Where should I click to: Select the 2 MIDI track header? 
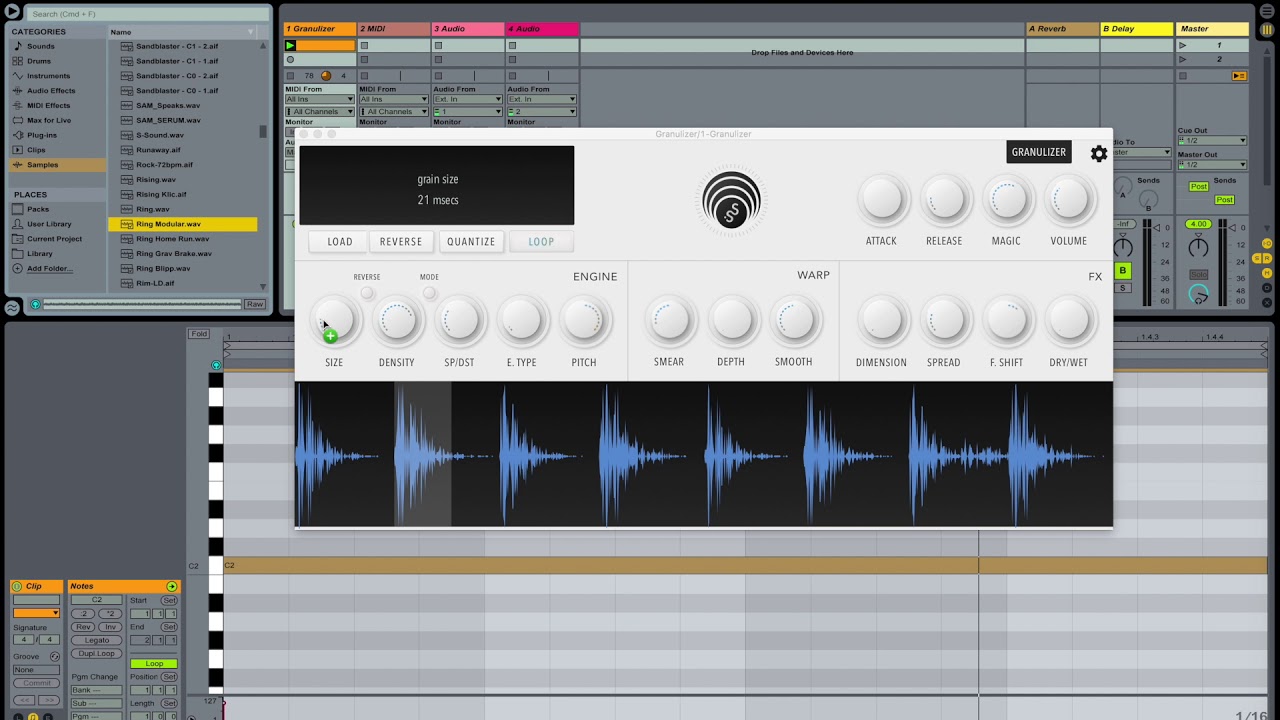394,29
